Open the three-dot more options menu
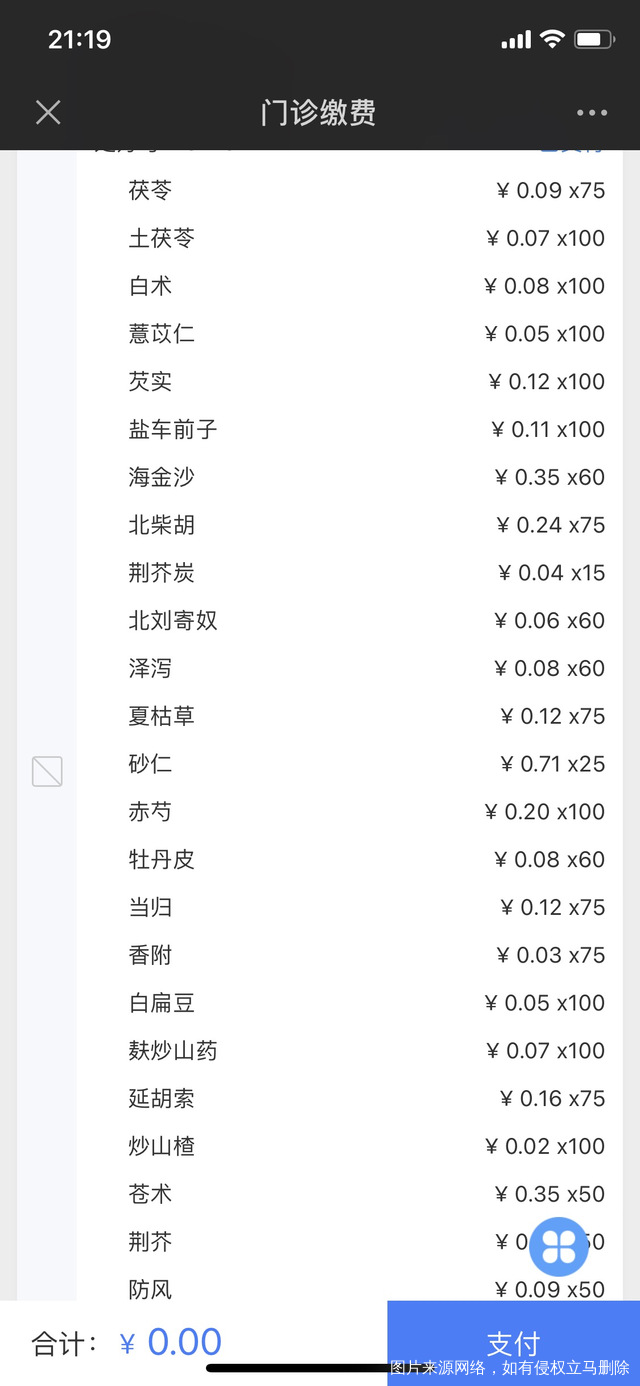This screenshot has width=640, height=1386. pyautogui.click(x=592, y=113)
